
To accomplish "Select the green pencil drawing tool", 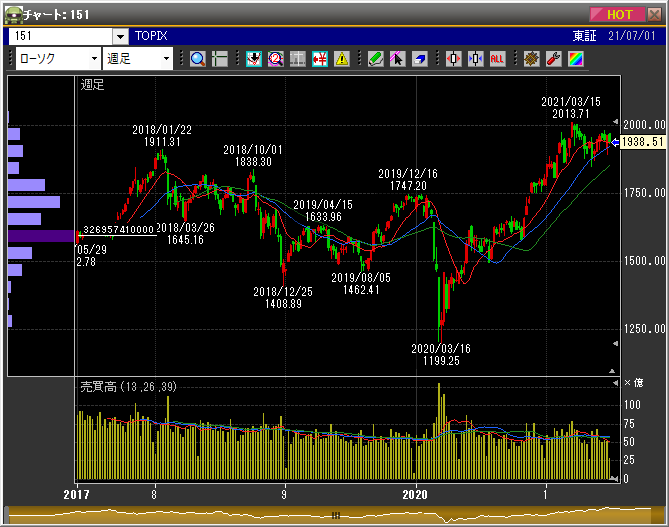I will (x=375, y=59).
